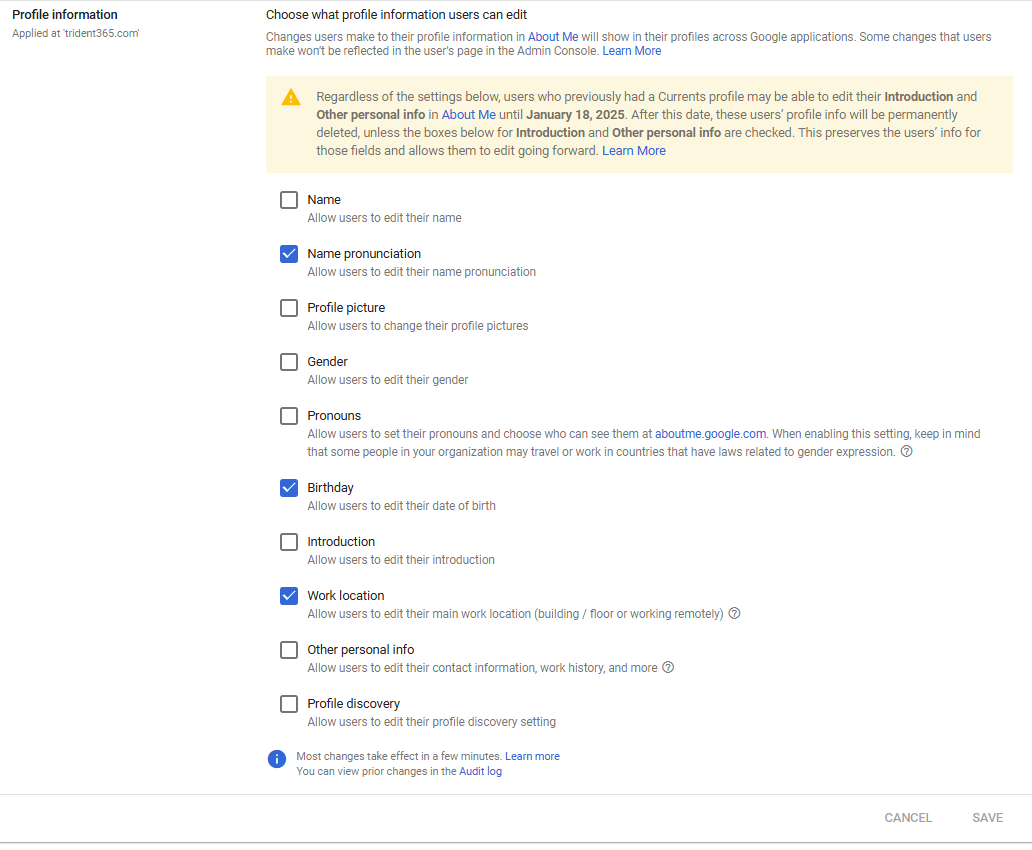Enable the Pronouns checkbox
Image resolution: width=1032 pixels, height=850 pixels.
(x=289, y=416)
